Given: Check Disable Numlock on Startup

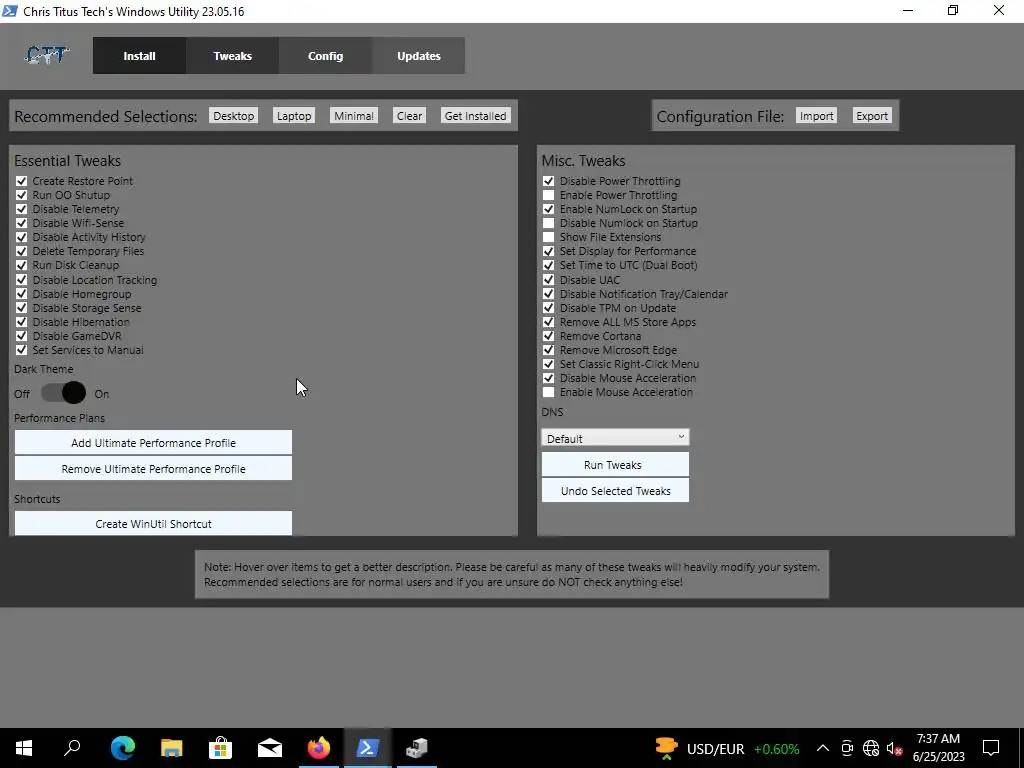Looking at the screenshot, I should coord(549,223).
